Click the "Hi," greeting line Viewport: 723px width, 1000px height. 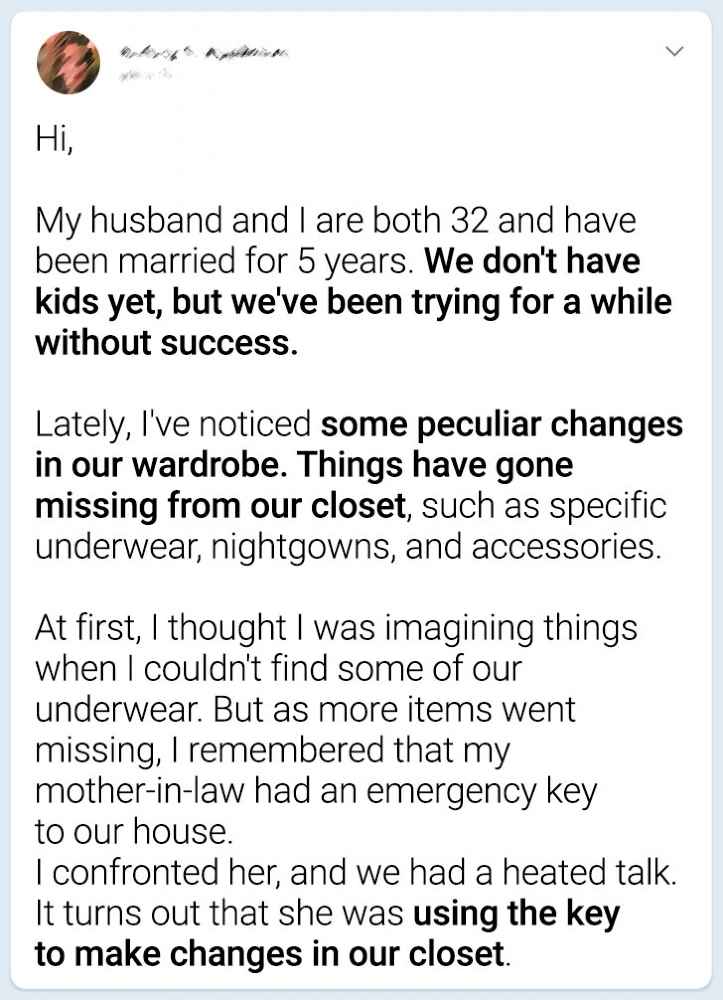pyautogui.click(x=54, y=140)
